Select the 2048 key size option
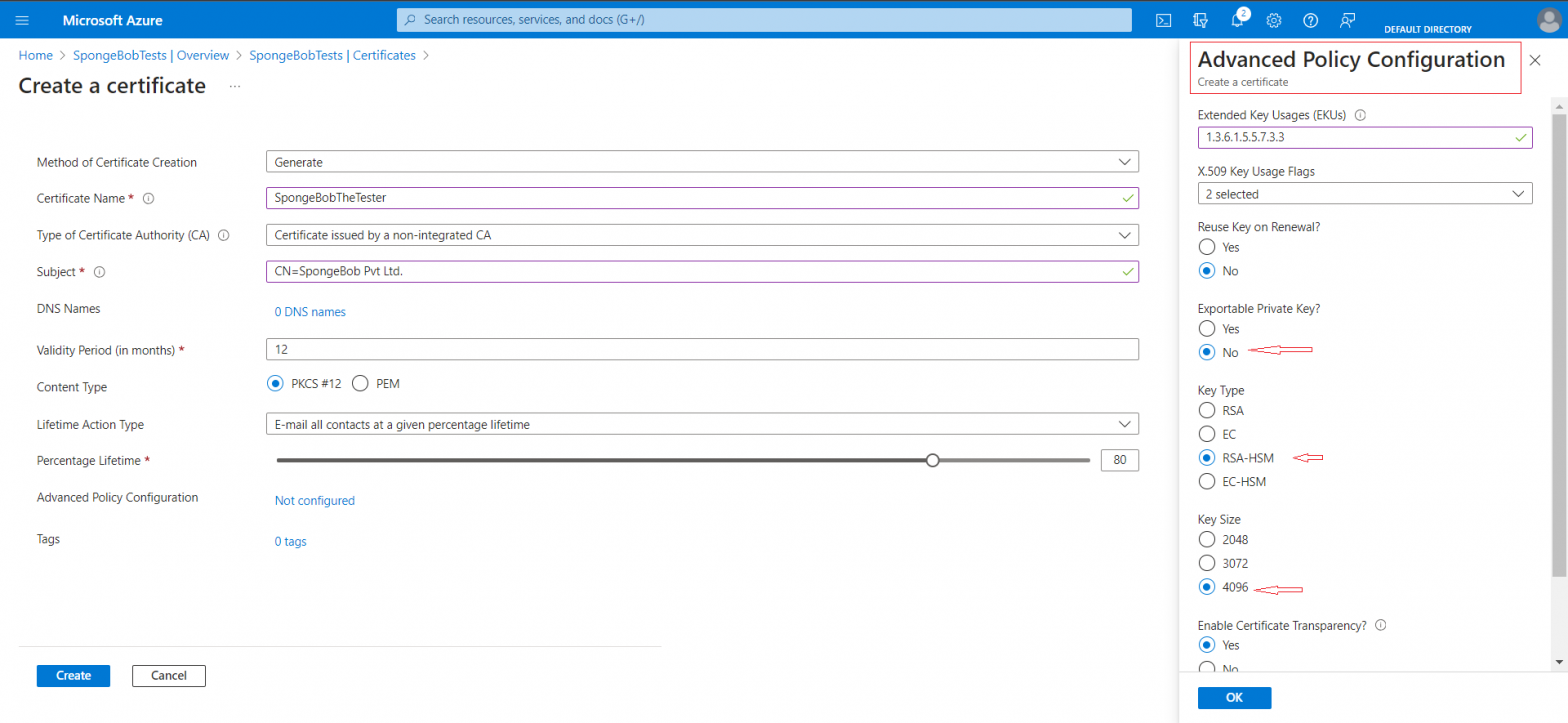The width and height of the screenshot is (1568, 723). [x=1207, y=540]
